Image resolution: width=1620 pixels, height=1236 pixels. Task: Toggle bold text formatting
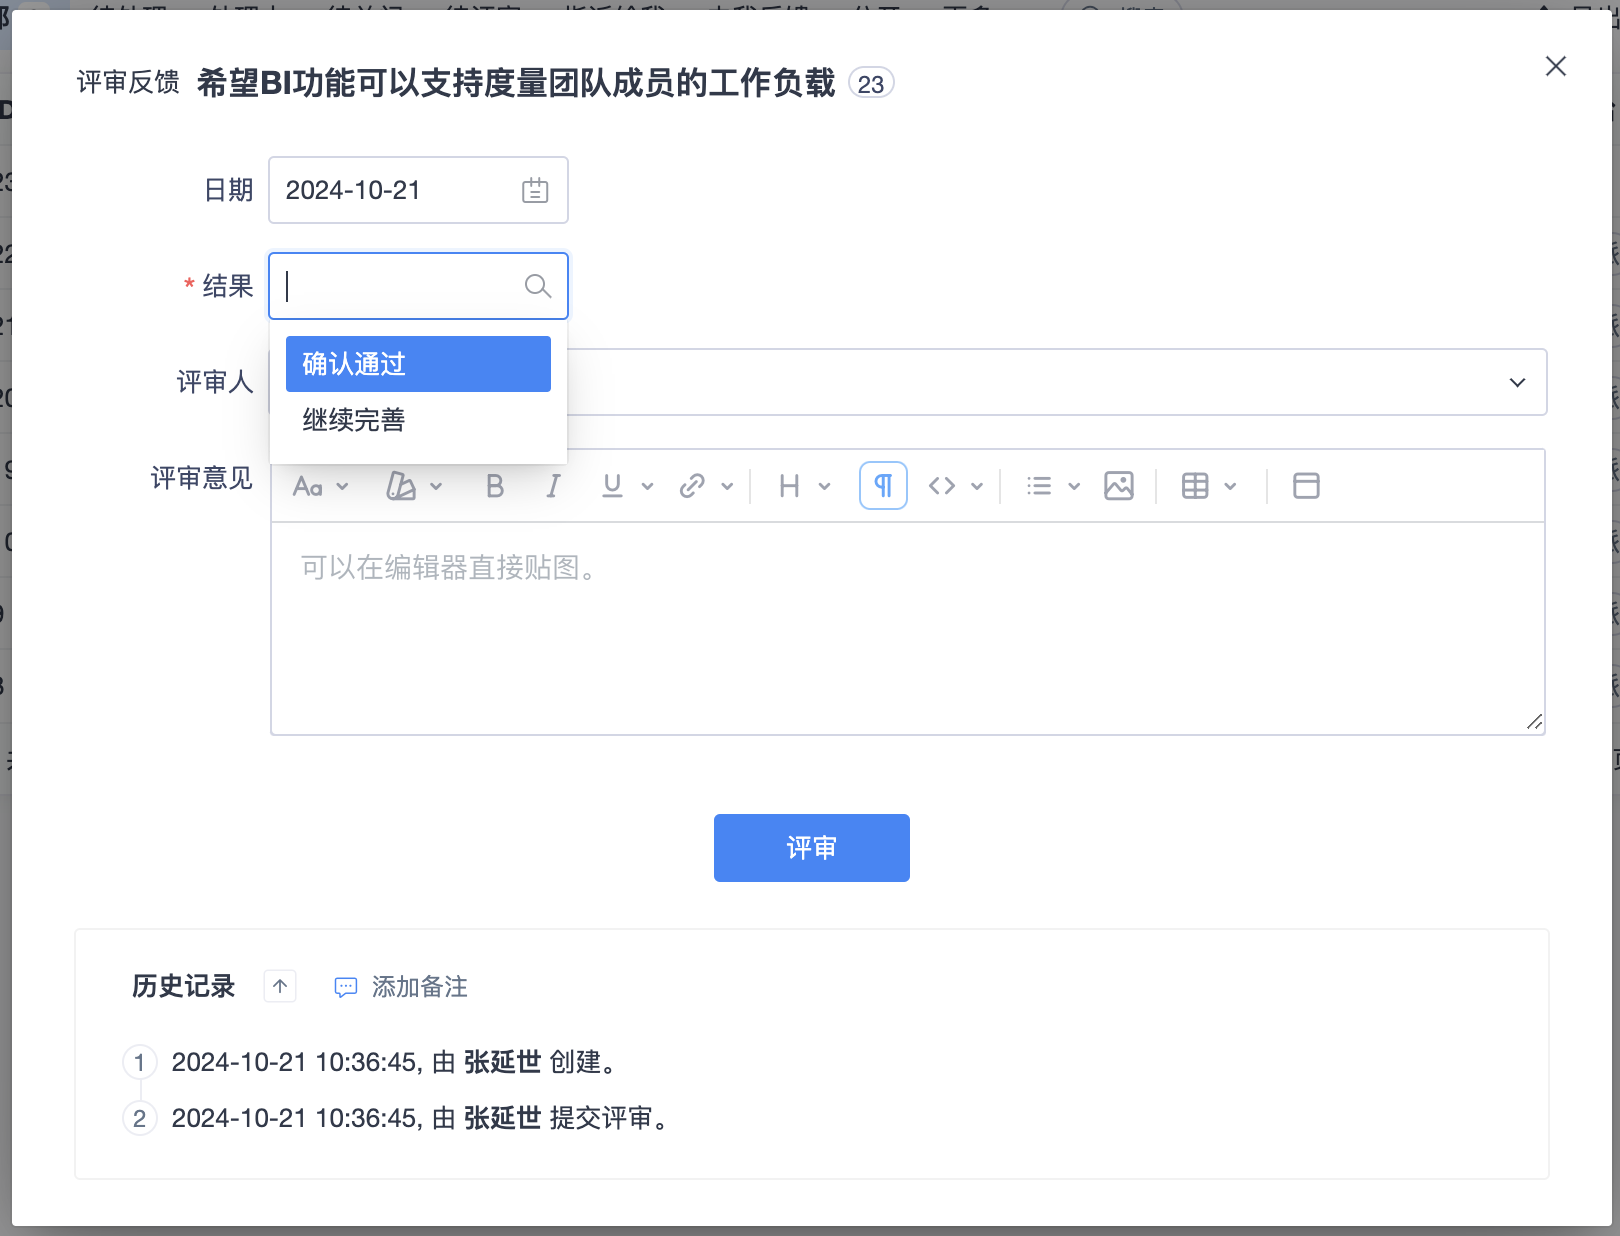click(495, 486)
